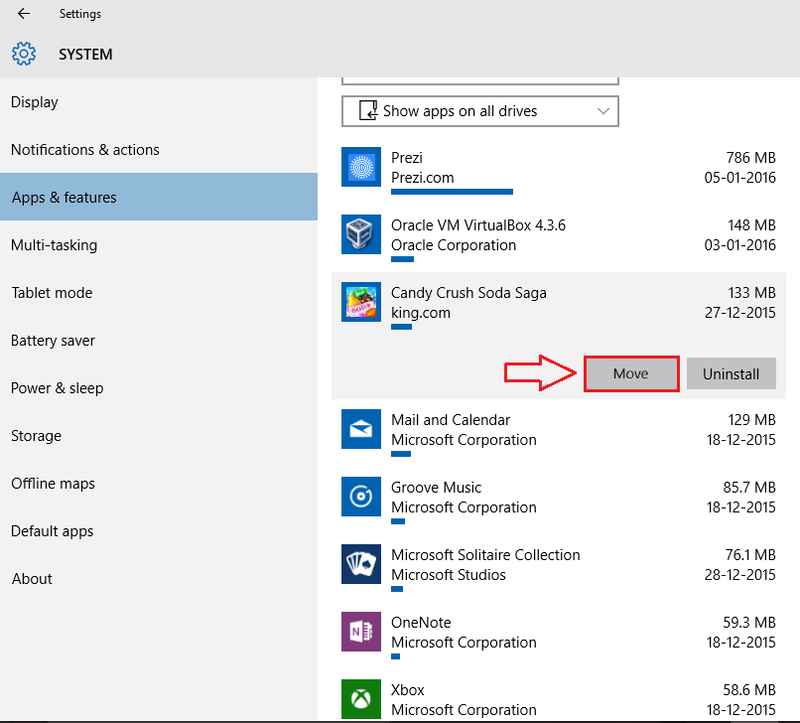Click the 59.3 MB size value
800x723 pixels.
point(749,622)
